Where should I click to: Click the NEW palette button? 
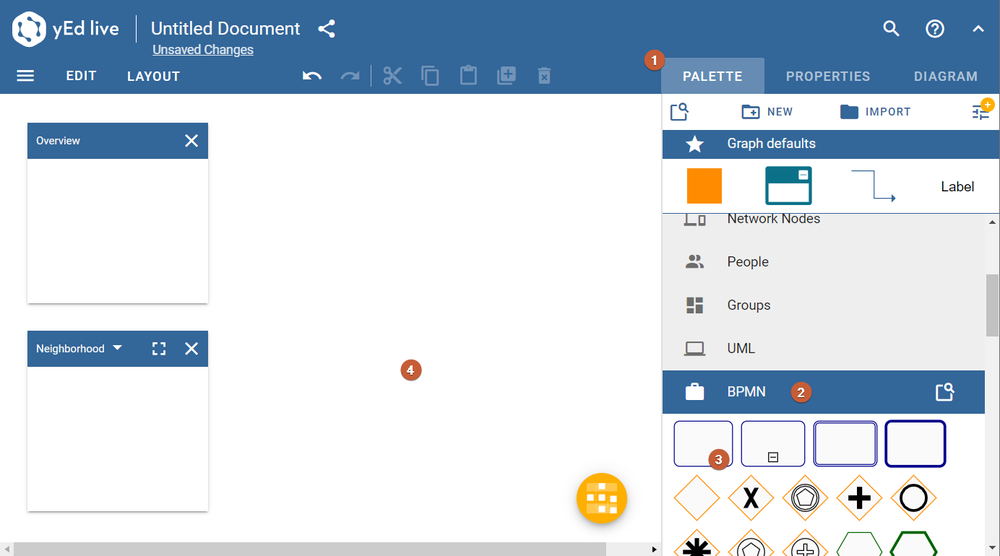click(767, 112)
